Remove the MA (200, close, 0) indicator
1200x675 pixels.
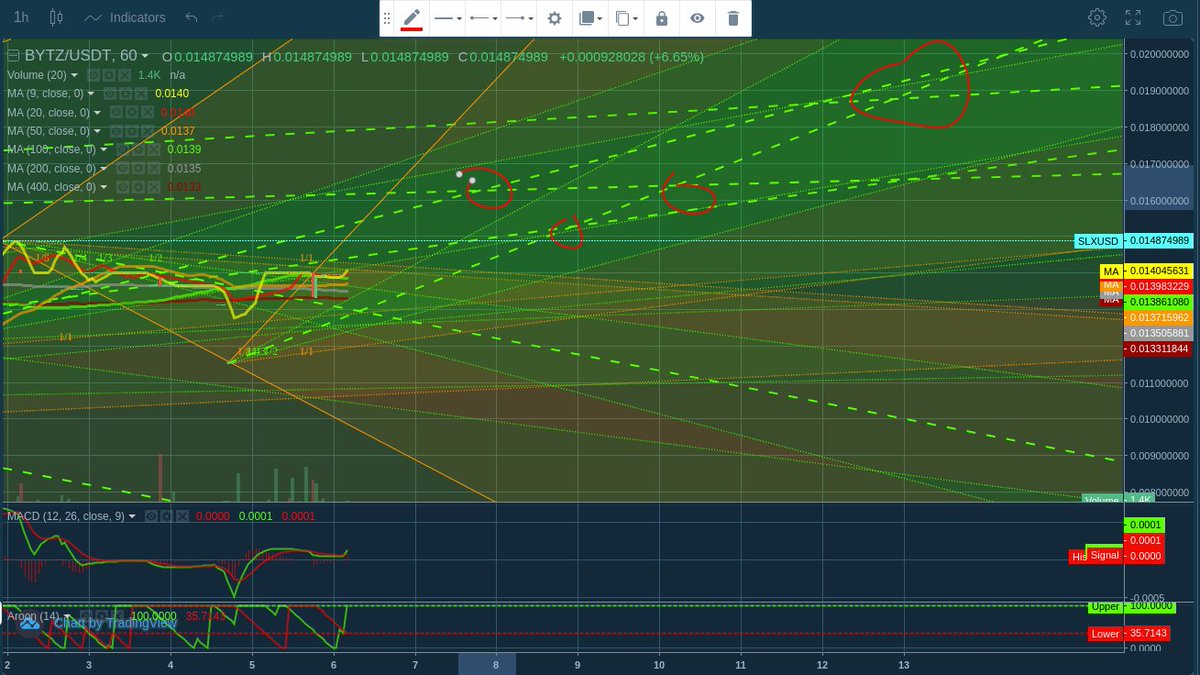click(x=154, y=168)
